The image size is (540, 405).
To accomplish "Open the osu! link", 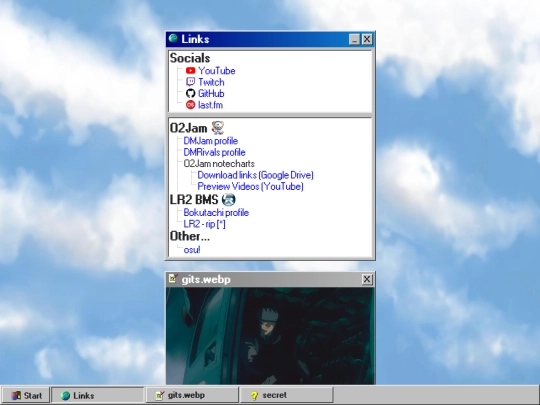I will coord(192,250).
